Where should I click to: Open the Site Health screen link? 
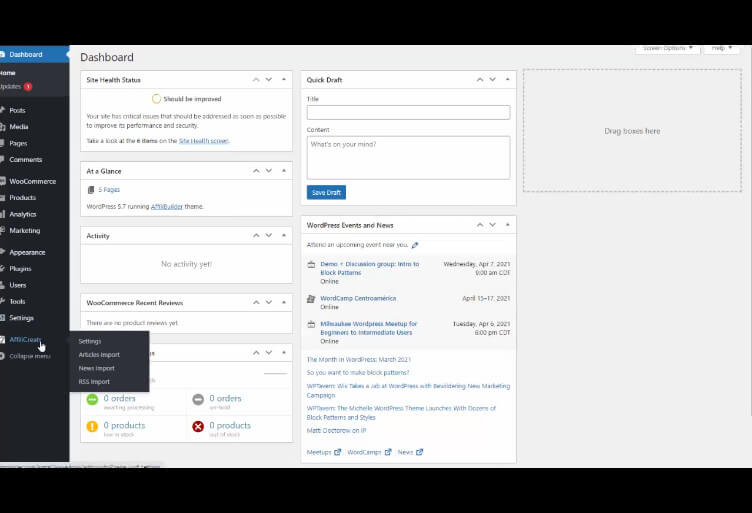tap(204, 141)
